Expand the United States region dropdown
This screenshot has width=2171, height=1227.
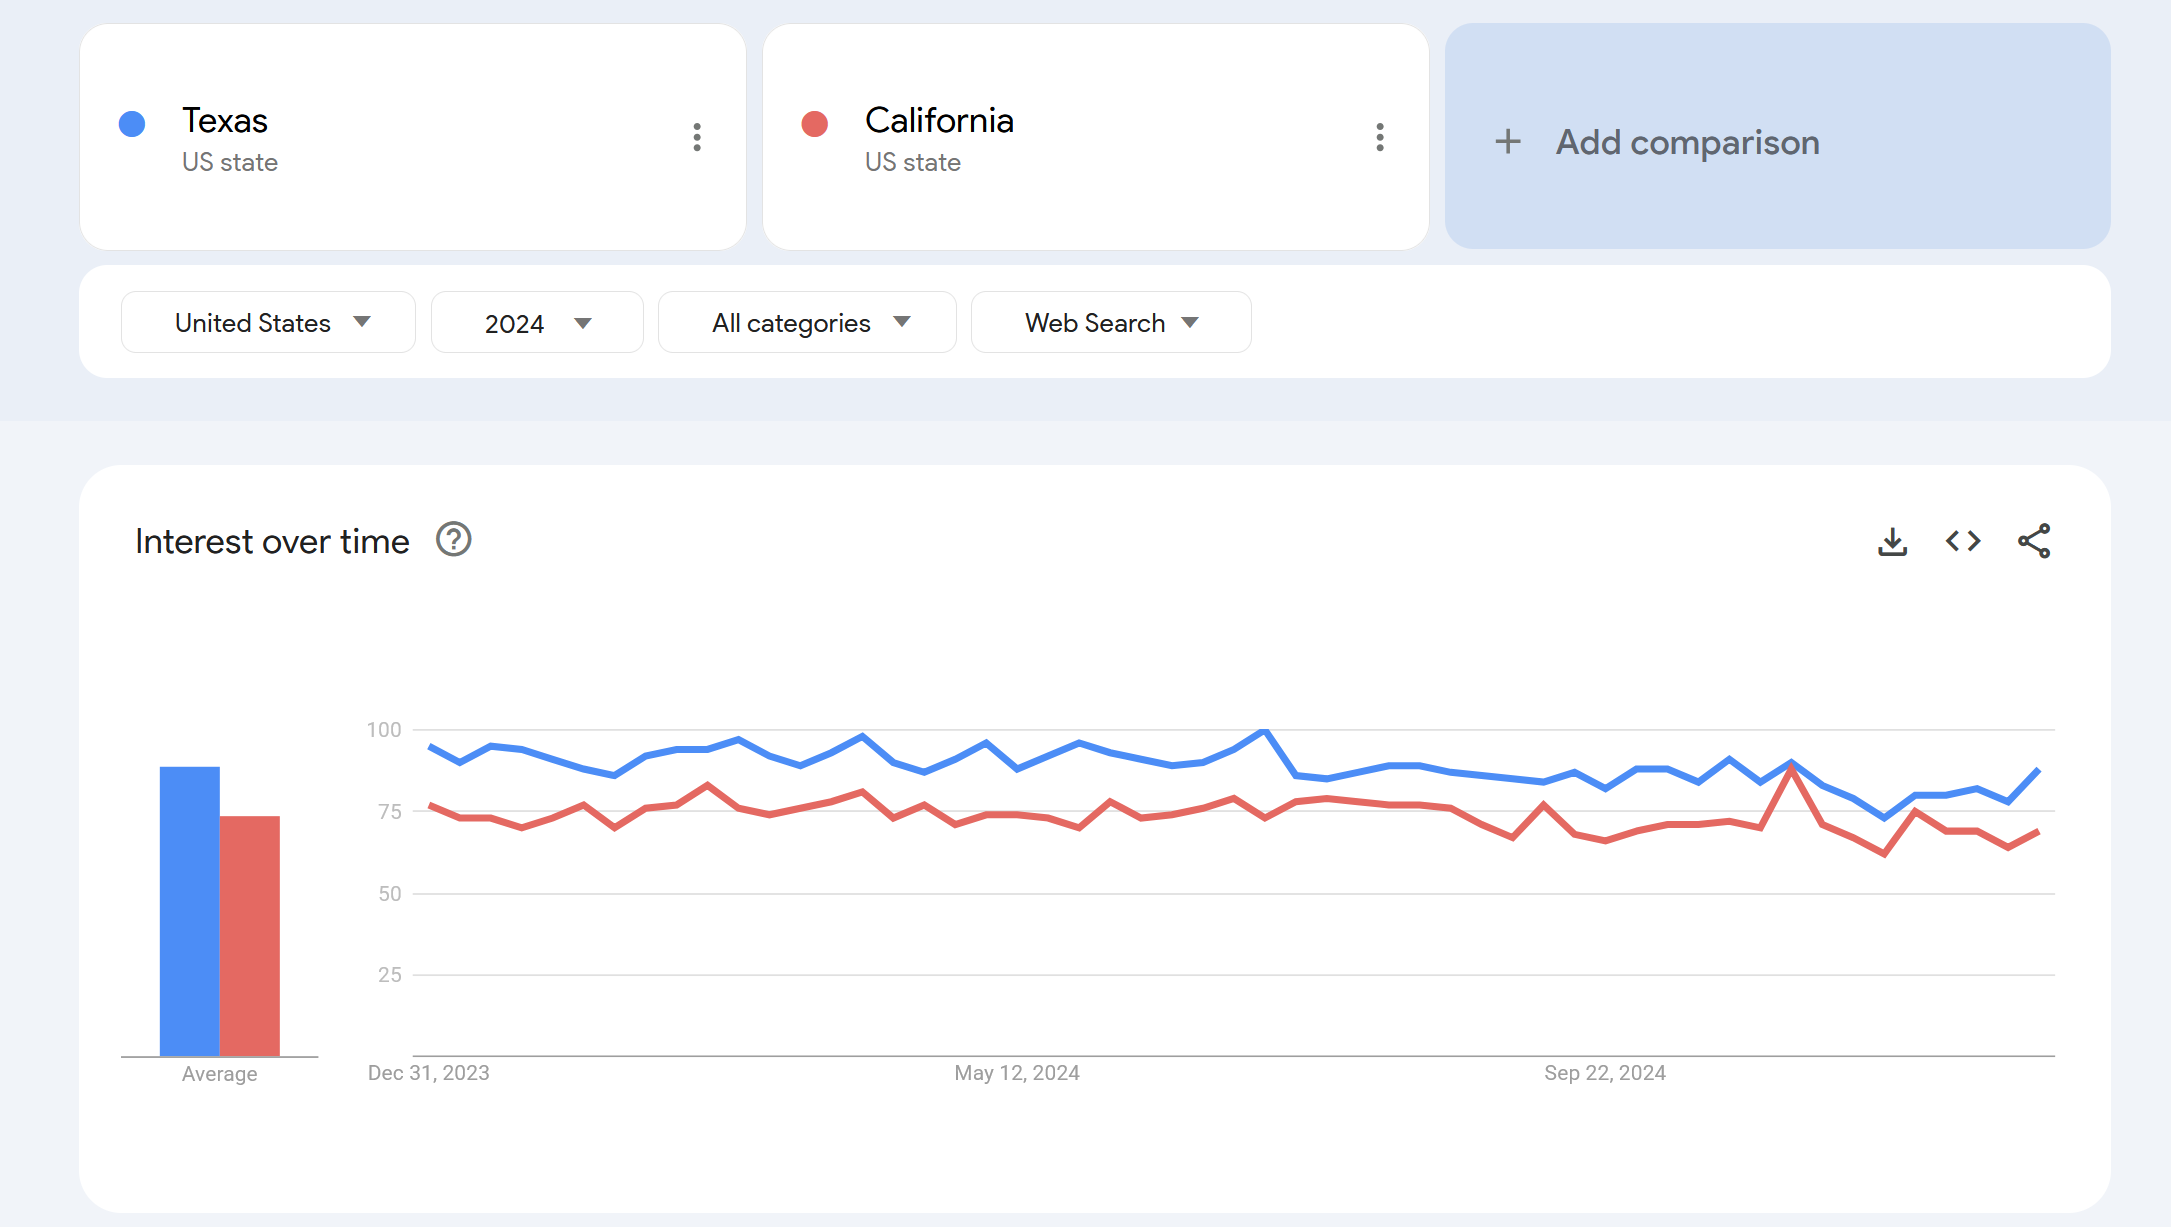pyautogui.click(x=268, y=322)
